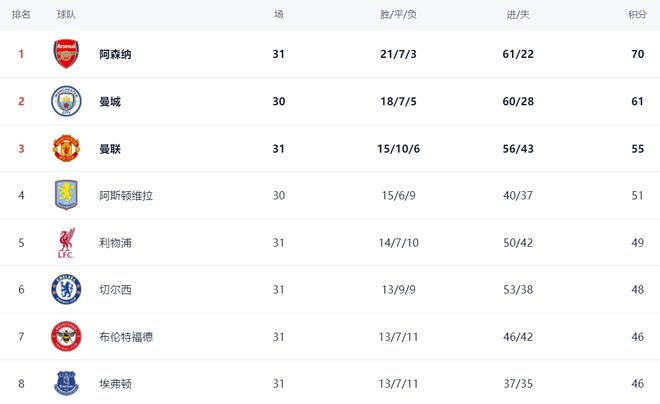Click the Arsenal club crest icon

(x=66, y=54)
